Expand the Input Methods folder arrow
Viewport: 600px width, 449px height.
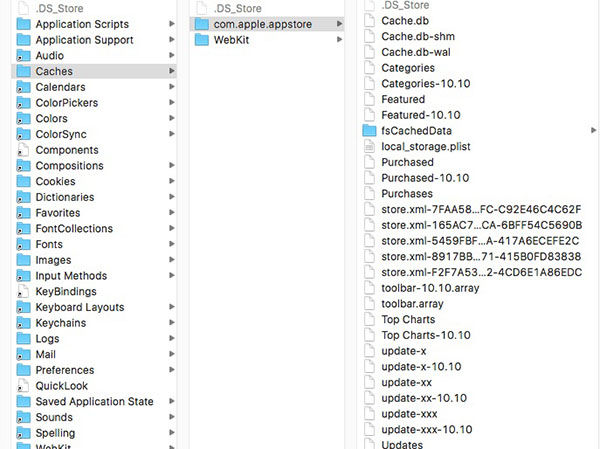pos(172,275)
